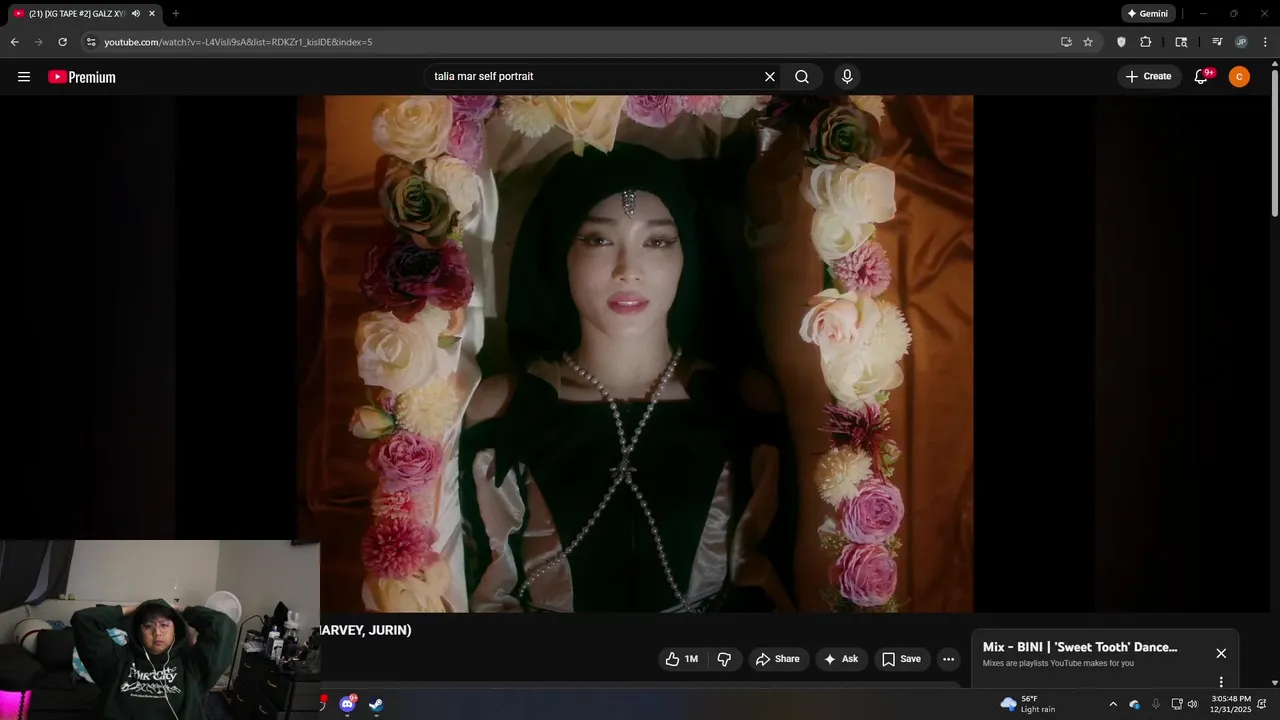Open the orange C account avatar
The image size is (1280, 720).
[x=1239, y=77]
